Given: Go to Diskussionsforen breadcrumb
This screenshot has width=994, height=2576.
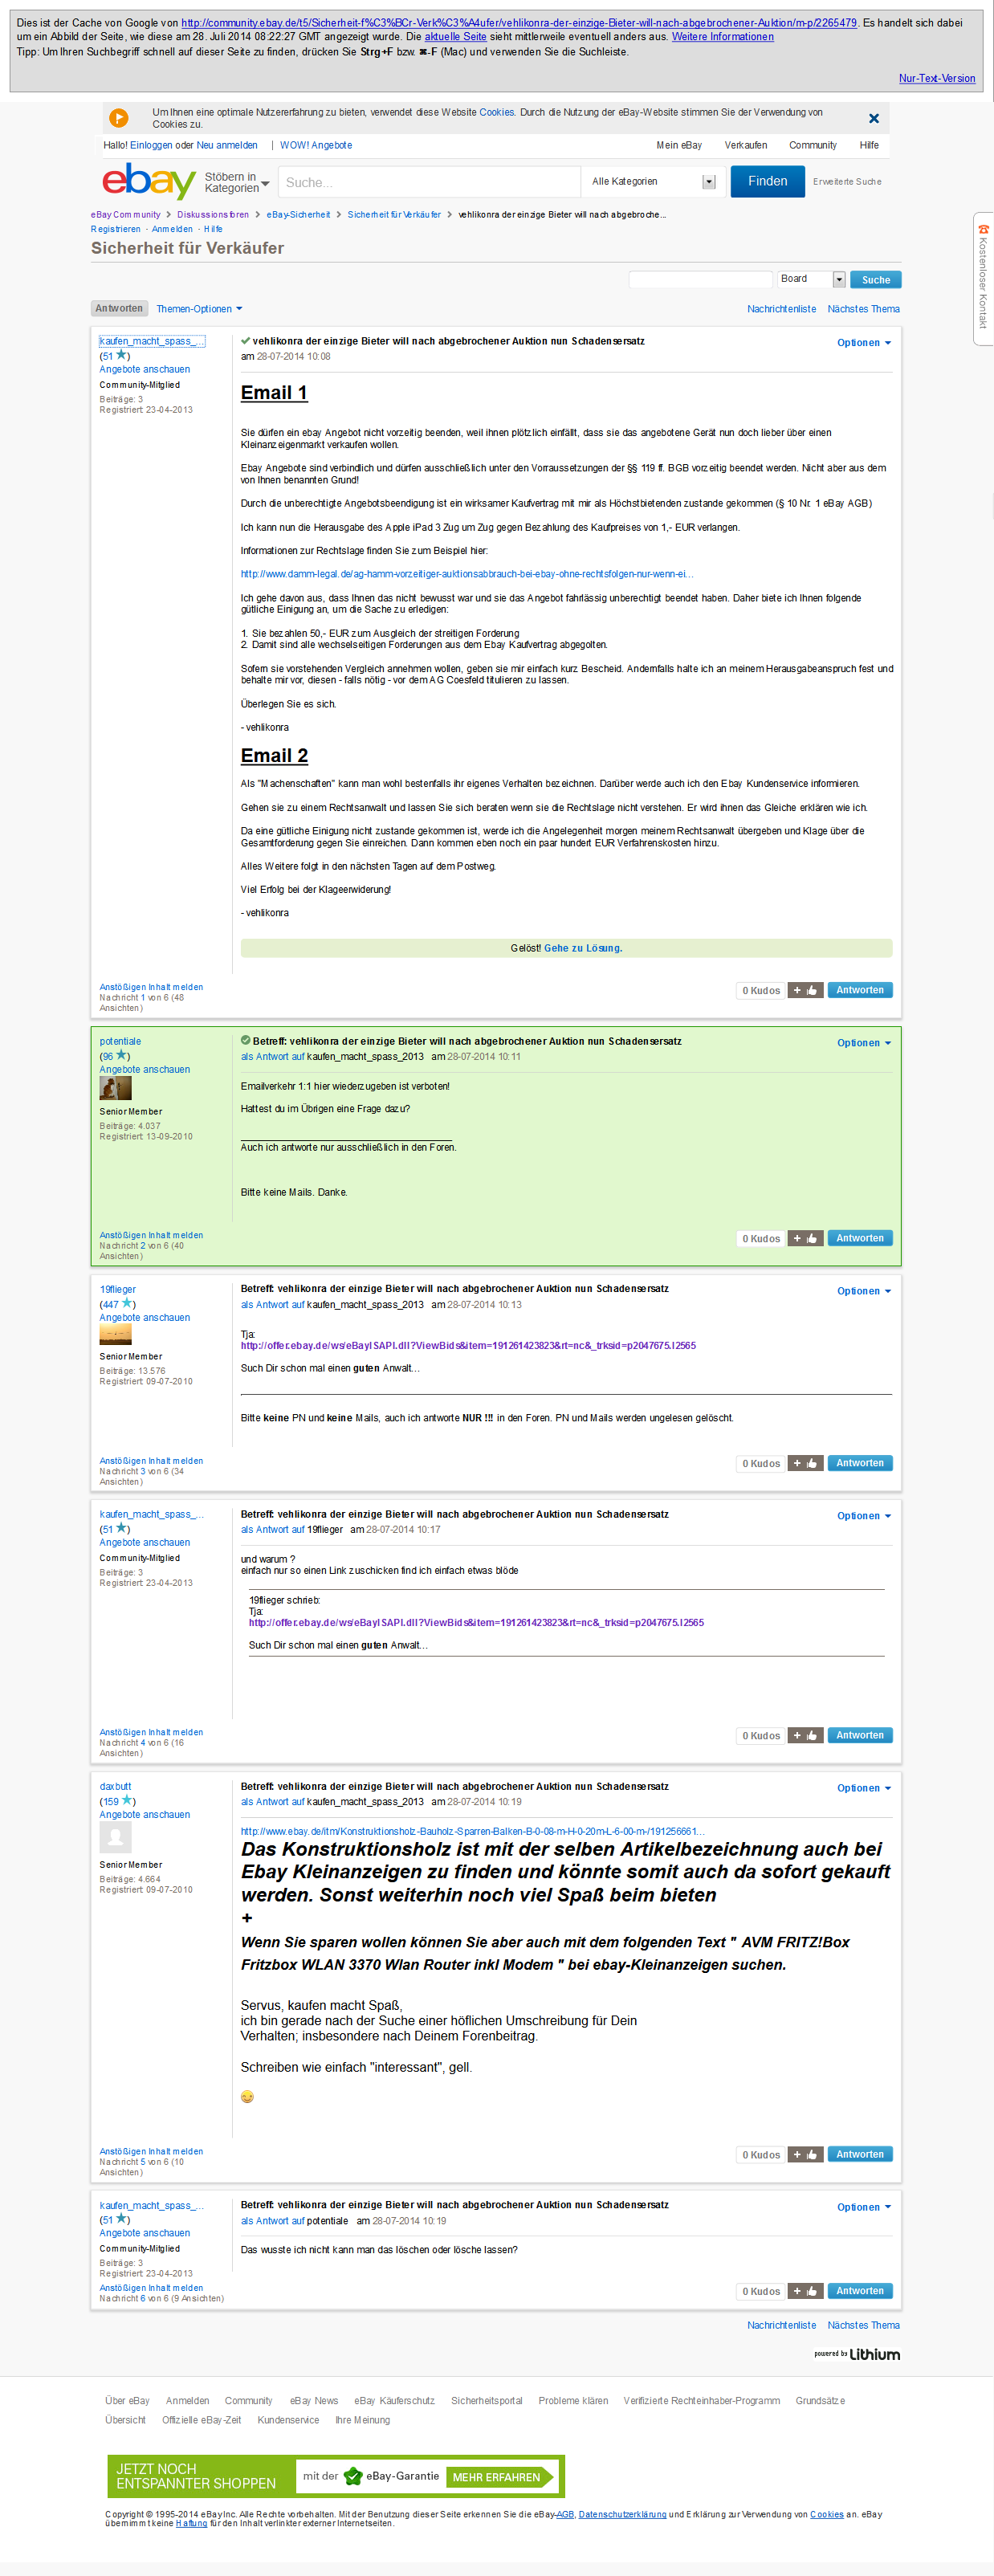Looking at the screenshot, I should click(213, 214).
